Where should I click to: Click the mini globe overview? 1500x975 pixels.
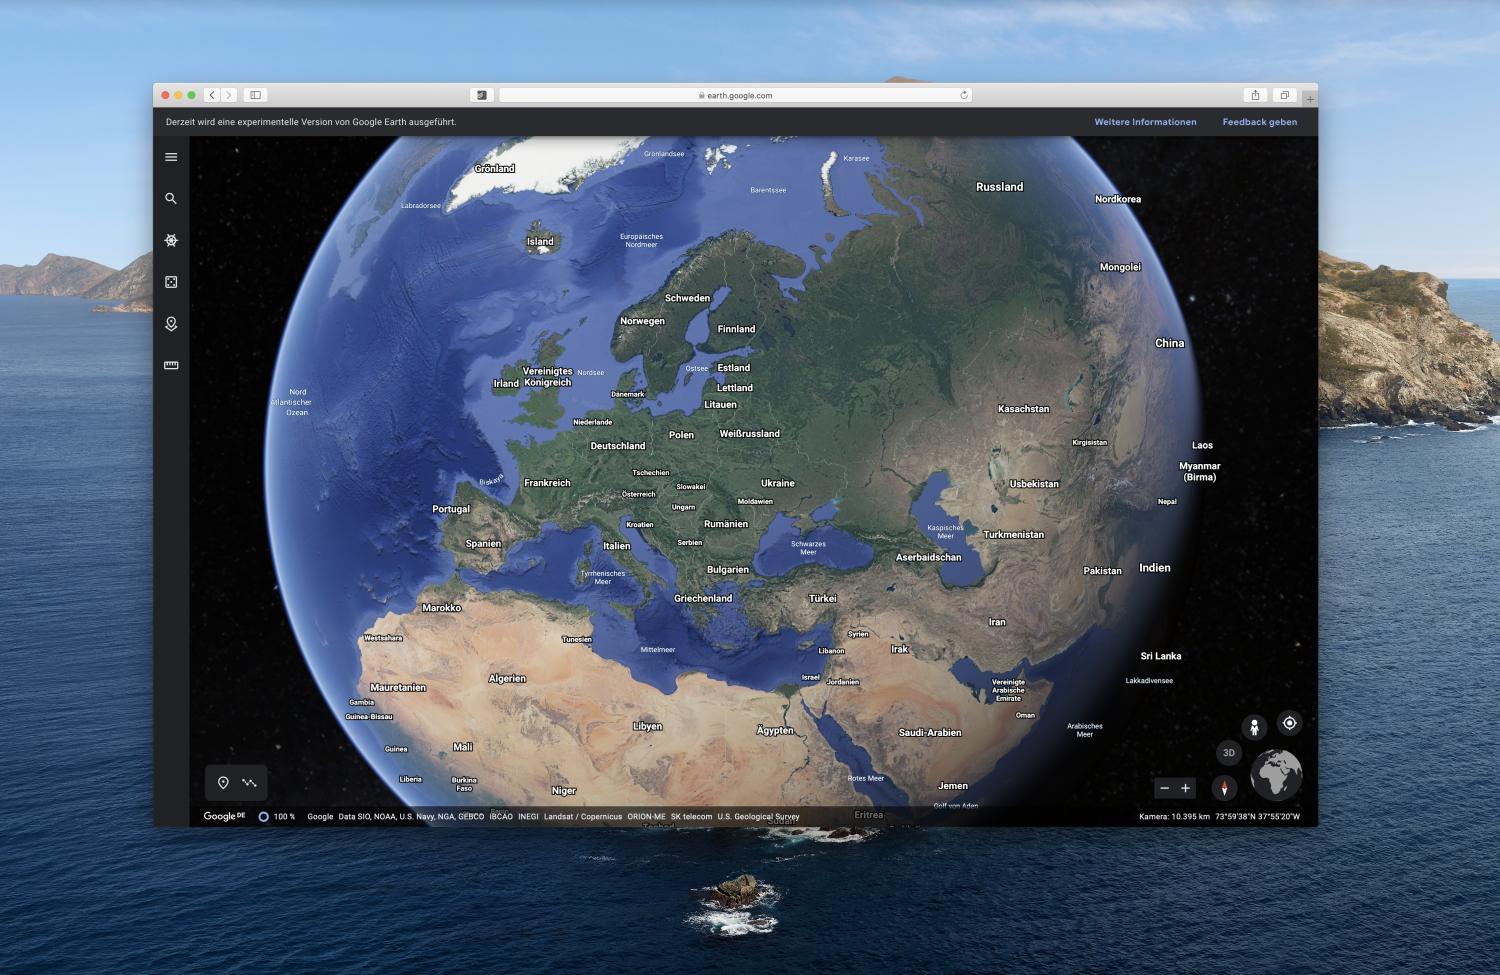pyautogui.click(x=1277, y=775)
